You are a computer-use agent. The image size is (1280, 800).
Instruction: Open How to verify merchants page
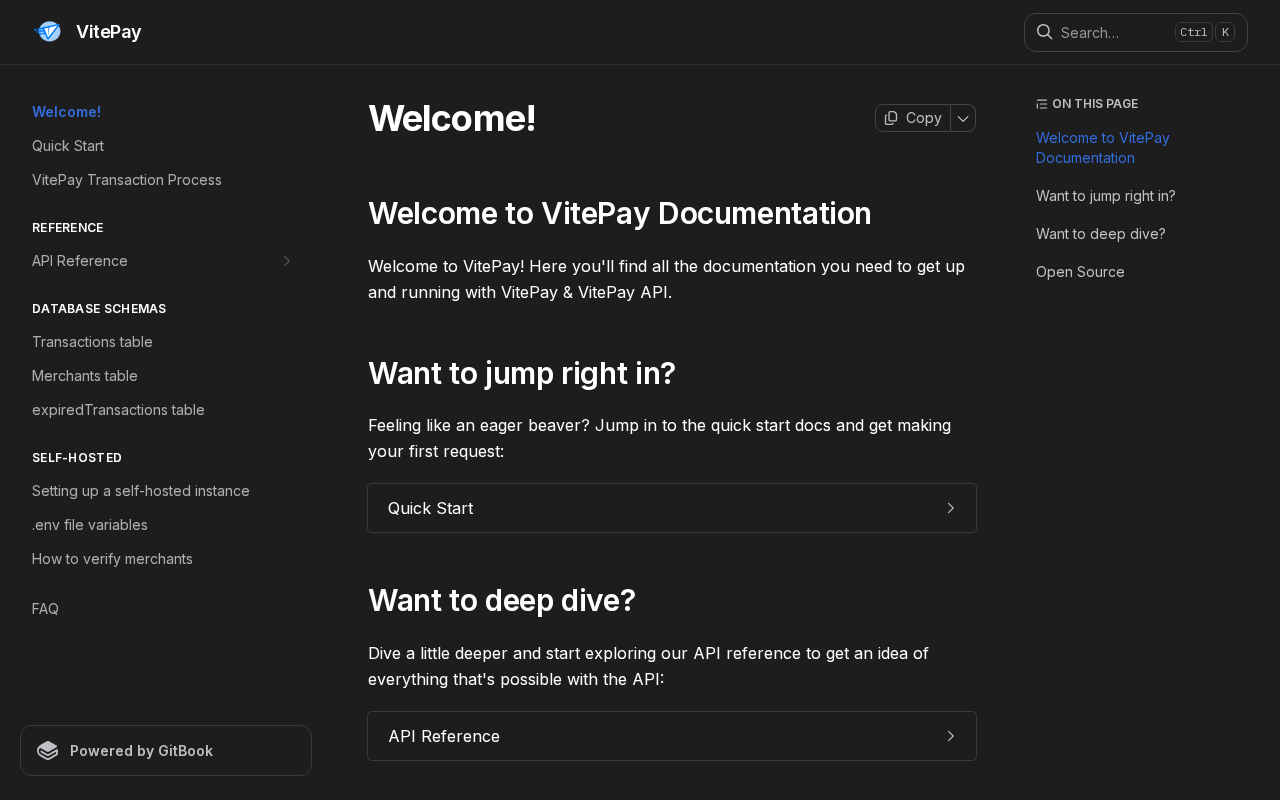[112, 559]
